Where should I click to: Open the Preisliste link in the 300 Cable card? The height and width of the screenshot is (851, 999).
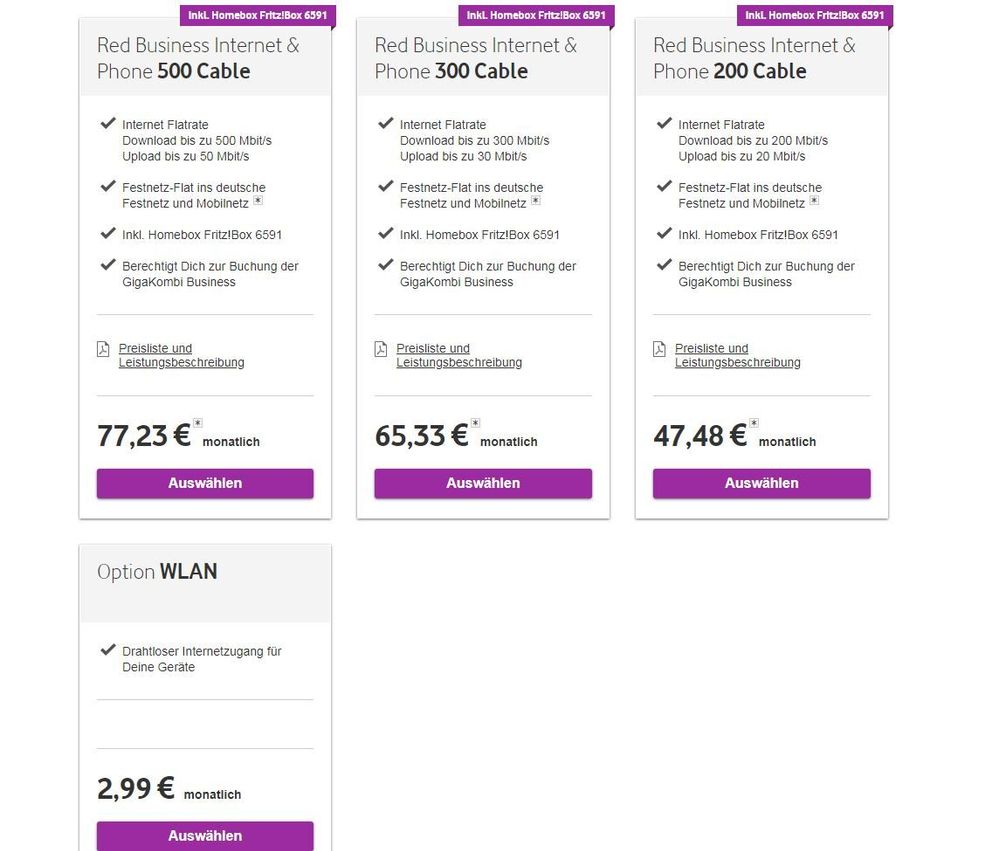click(458, 355)
